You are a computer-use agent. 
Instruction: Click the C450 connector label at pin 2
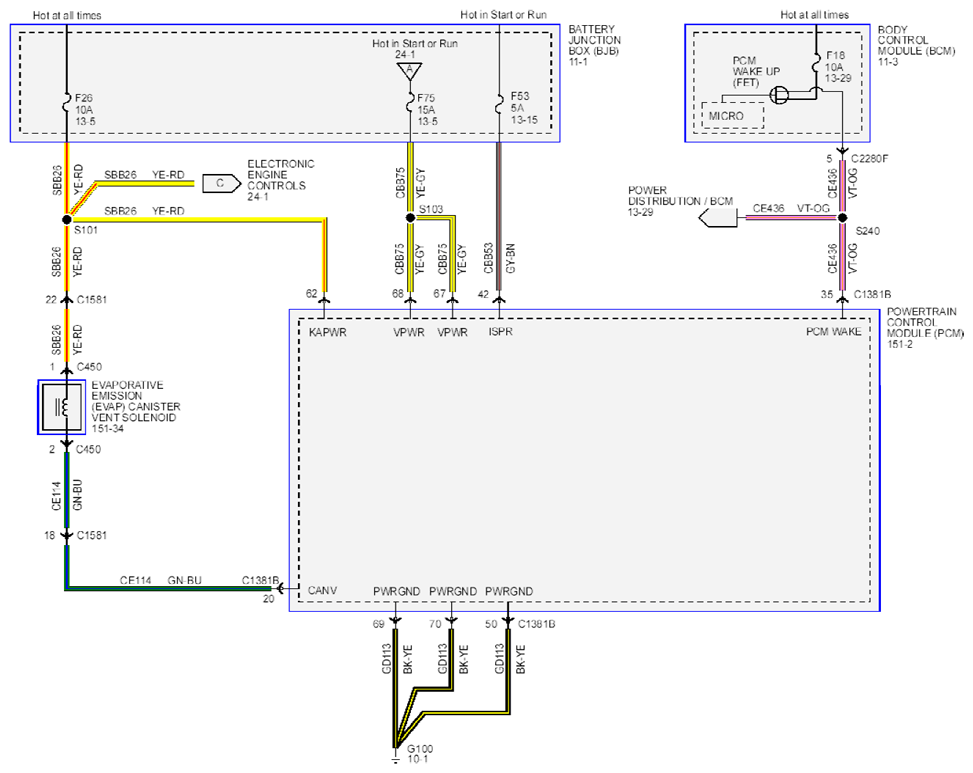[88, 449]
